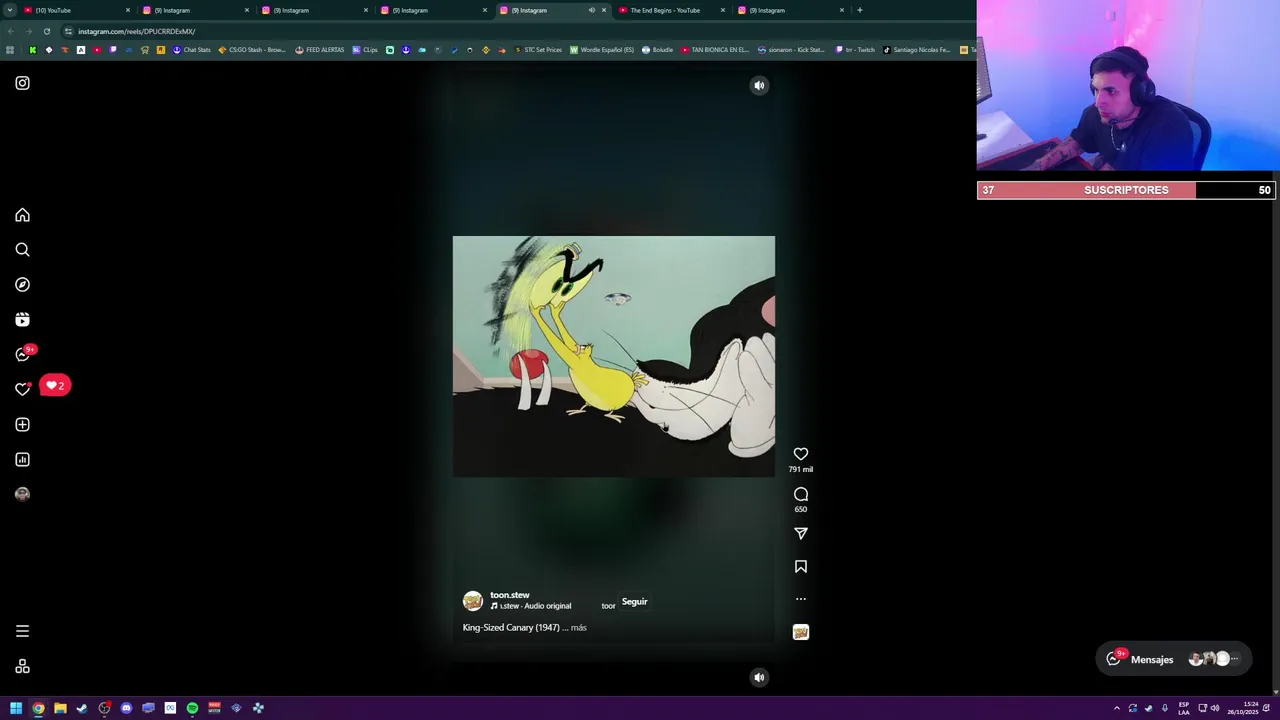Open dashboard stats icon in sidebar
1280x720 pixels.
coord(22,460)
